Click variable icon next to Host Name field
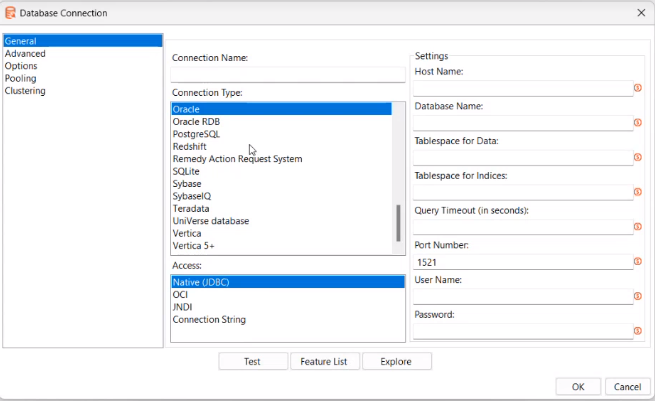Viewport: 655px width, 401px height. click(x=638, y=89)
